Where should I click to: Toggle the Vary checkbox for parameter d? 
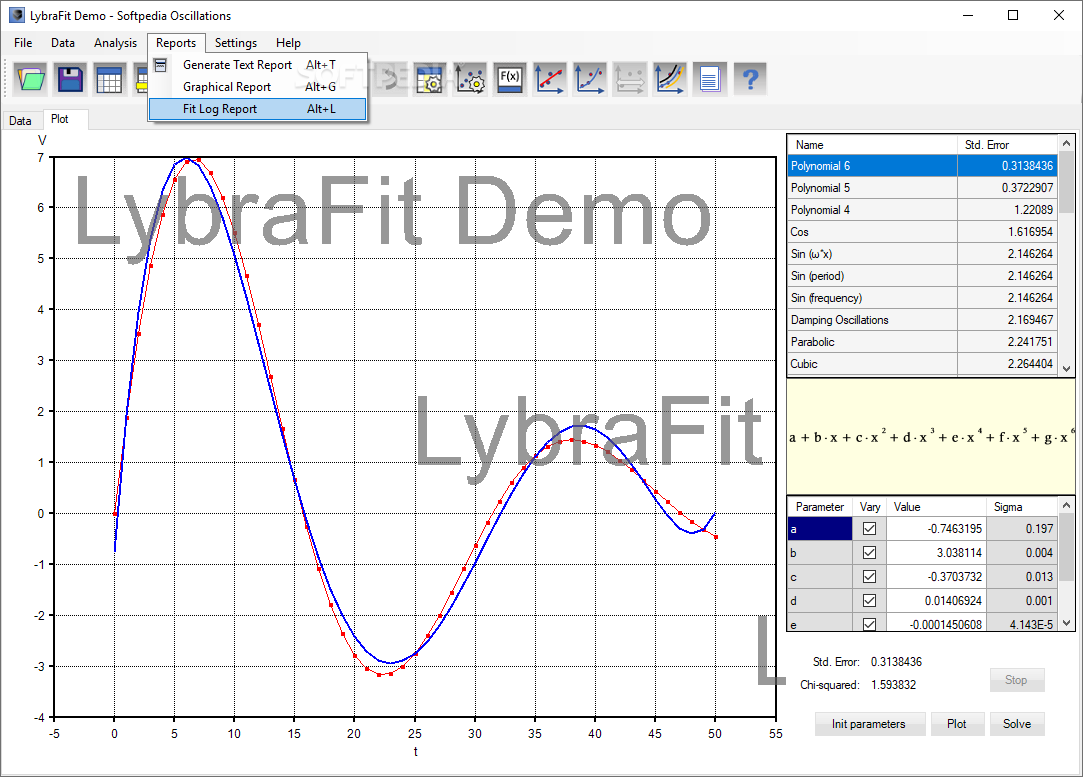[870, 601]
